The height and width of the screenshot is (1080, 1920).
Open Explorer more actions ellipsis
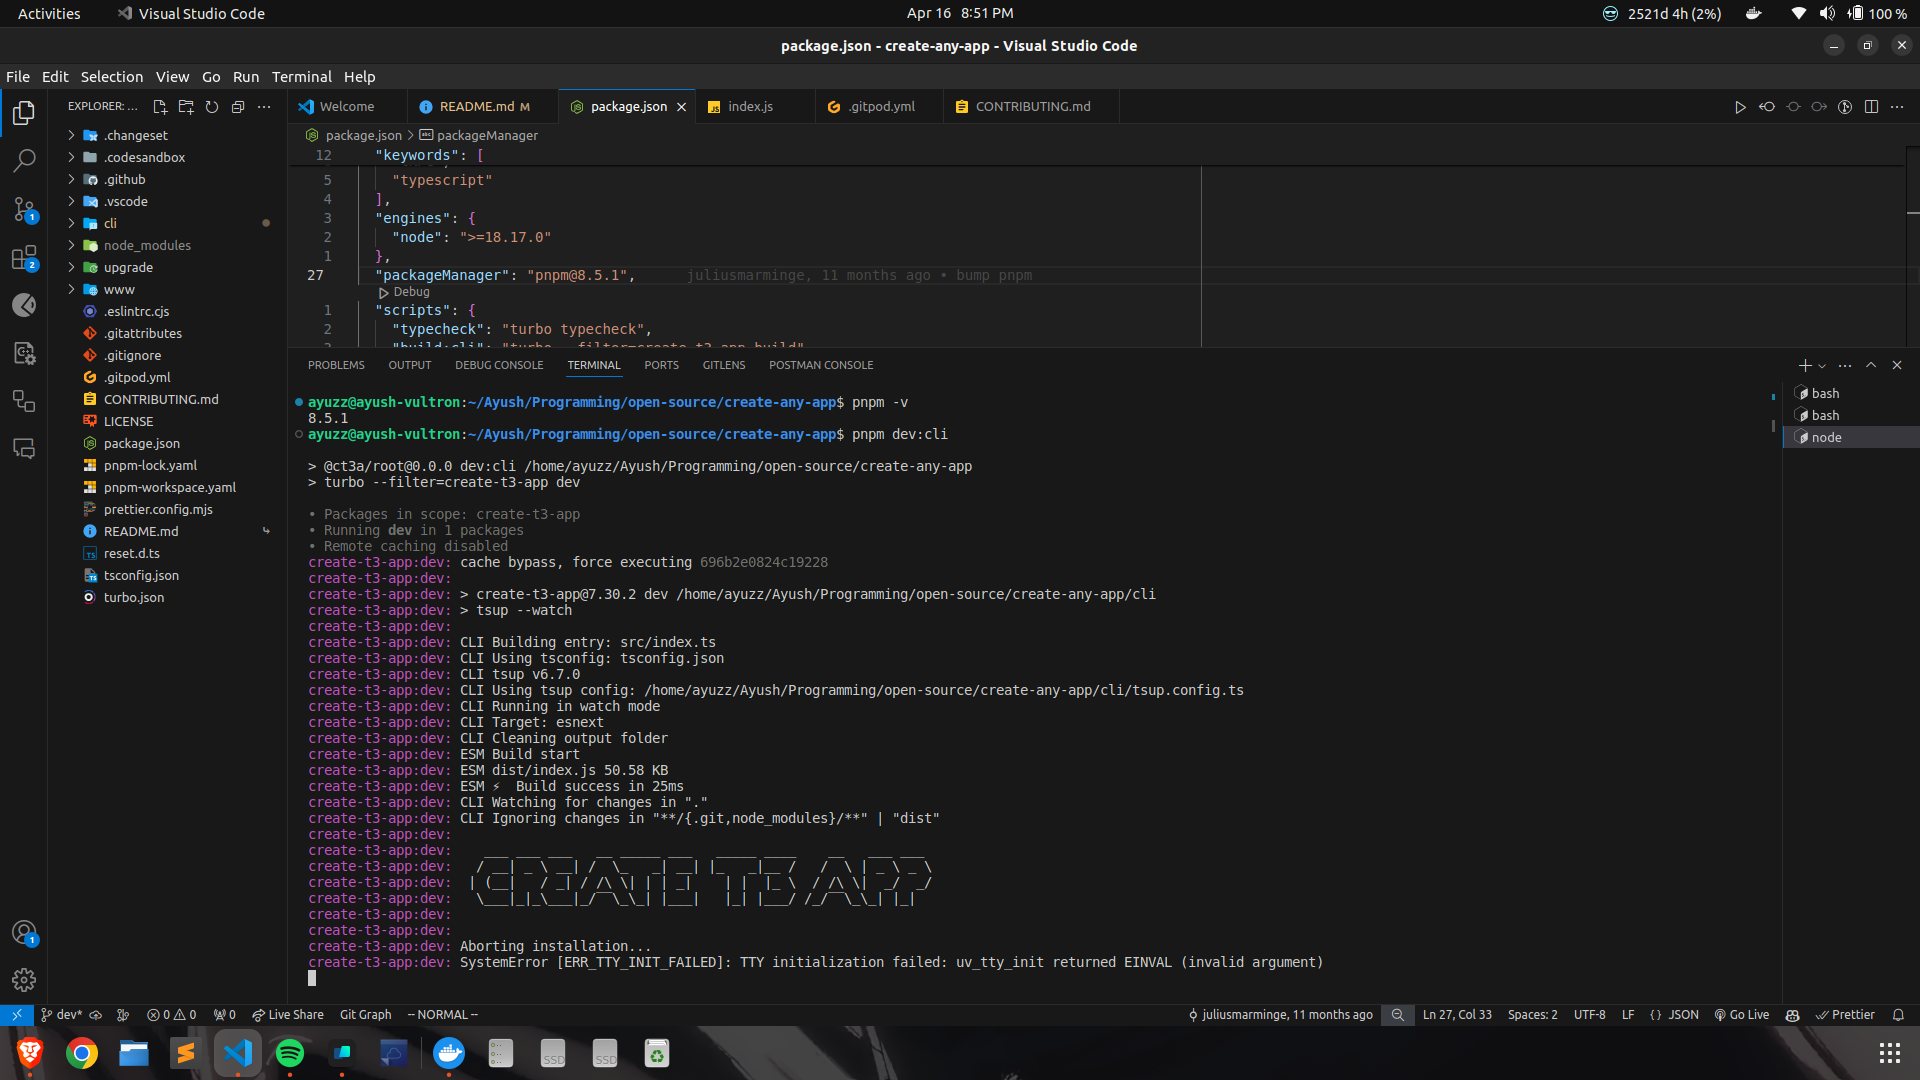pyautogui.click(x=264, y=106)
